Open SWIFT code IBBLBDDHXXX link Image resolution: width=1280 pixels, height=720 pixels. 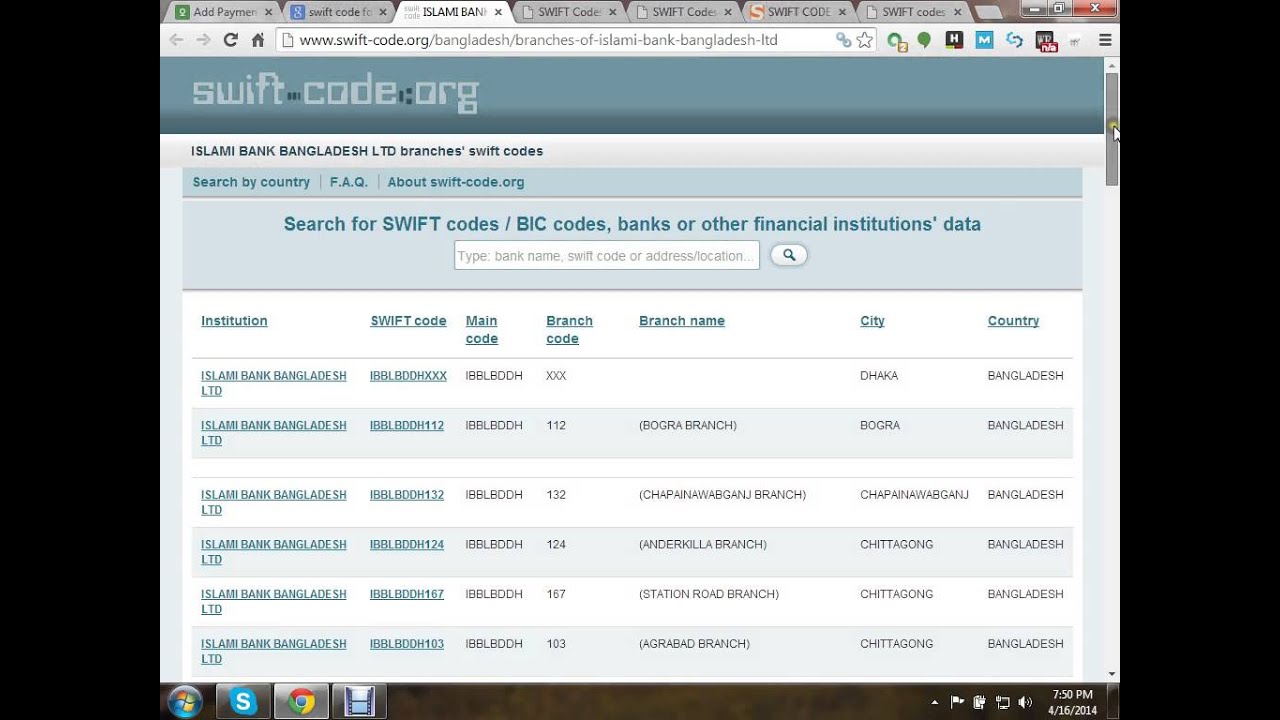point(408,376)
